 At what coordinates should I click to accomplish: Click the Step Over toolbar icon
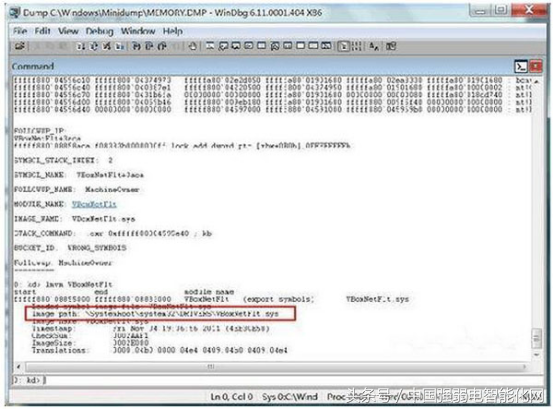coord(149,46)
